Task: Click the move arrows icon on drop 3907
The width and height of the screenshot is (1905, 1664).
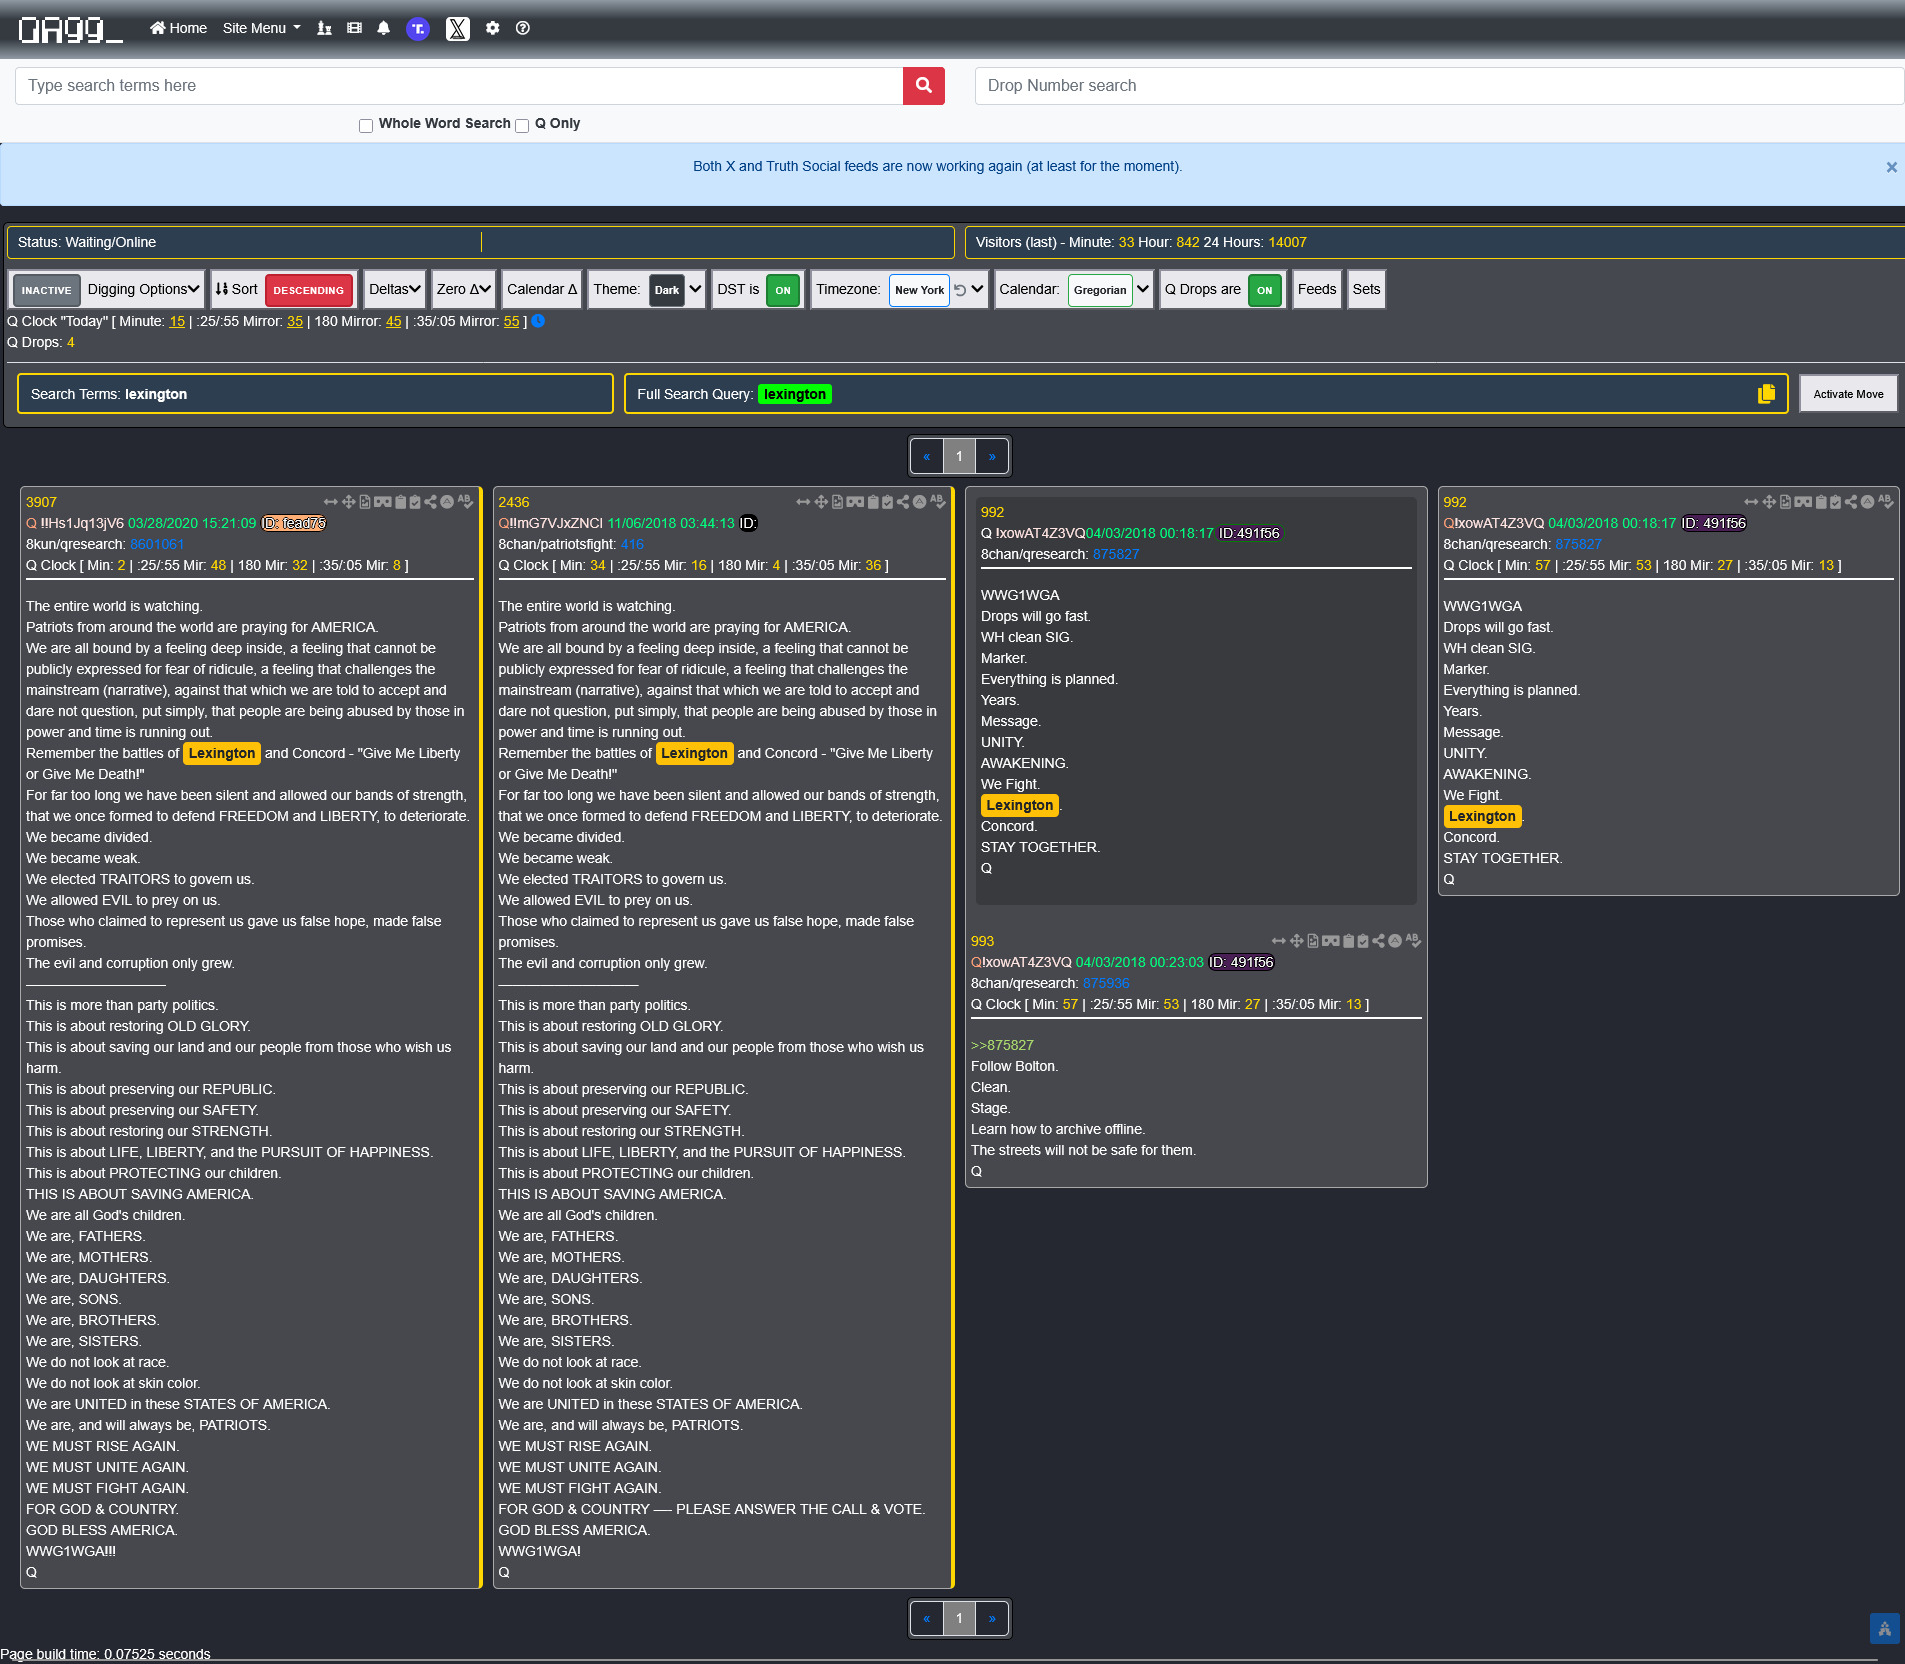Action: coord(349,502)
